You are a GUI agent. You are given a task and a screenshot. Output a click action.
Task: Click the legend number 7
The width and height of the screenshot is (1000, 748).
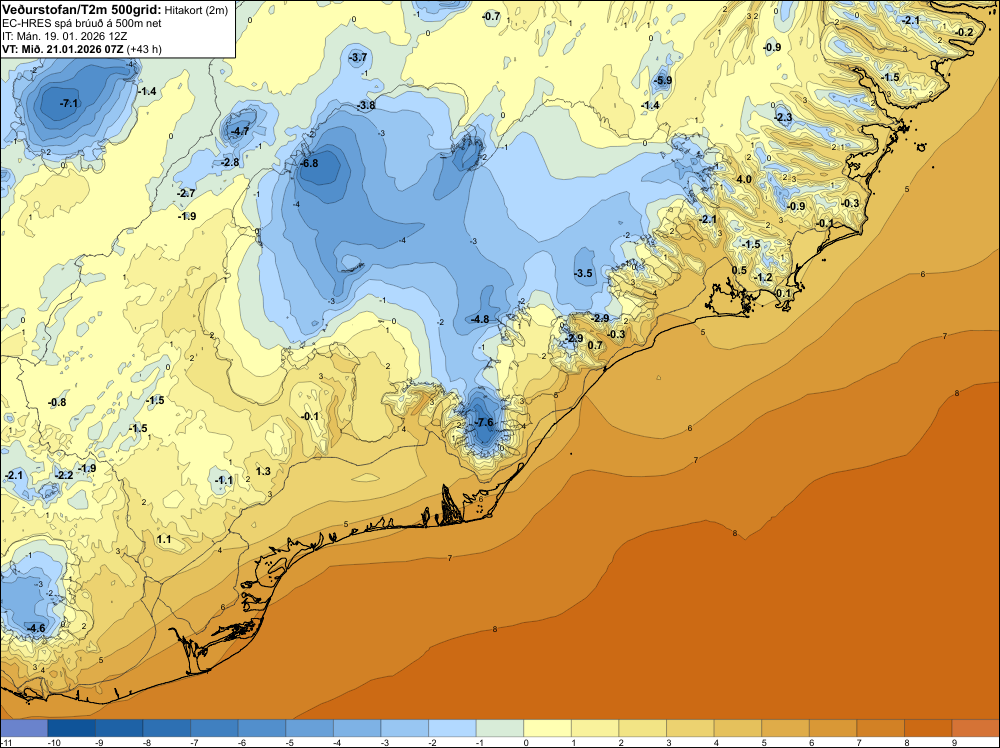click(x=859, y=742)
